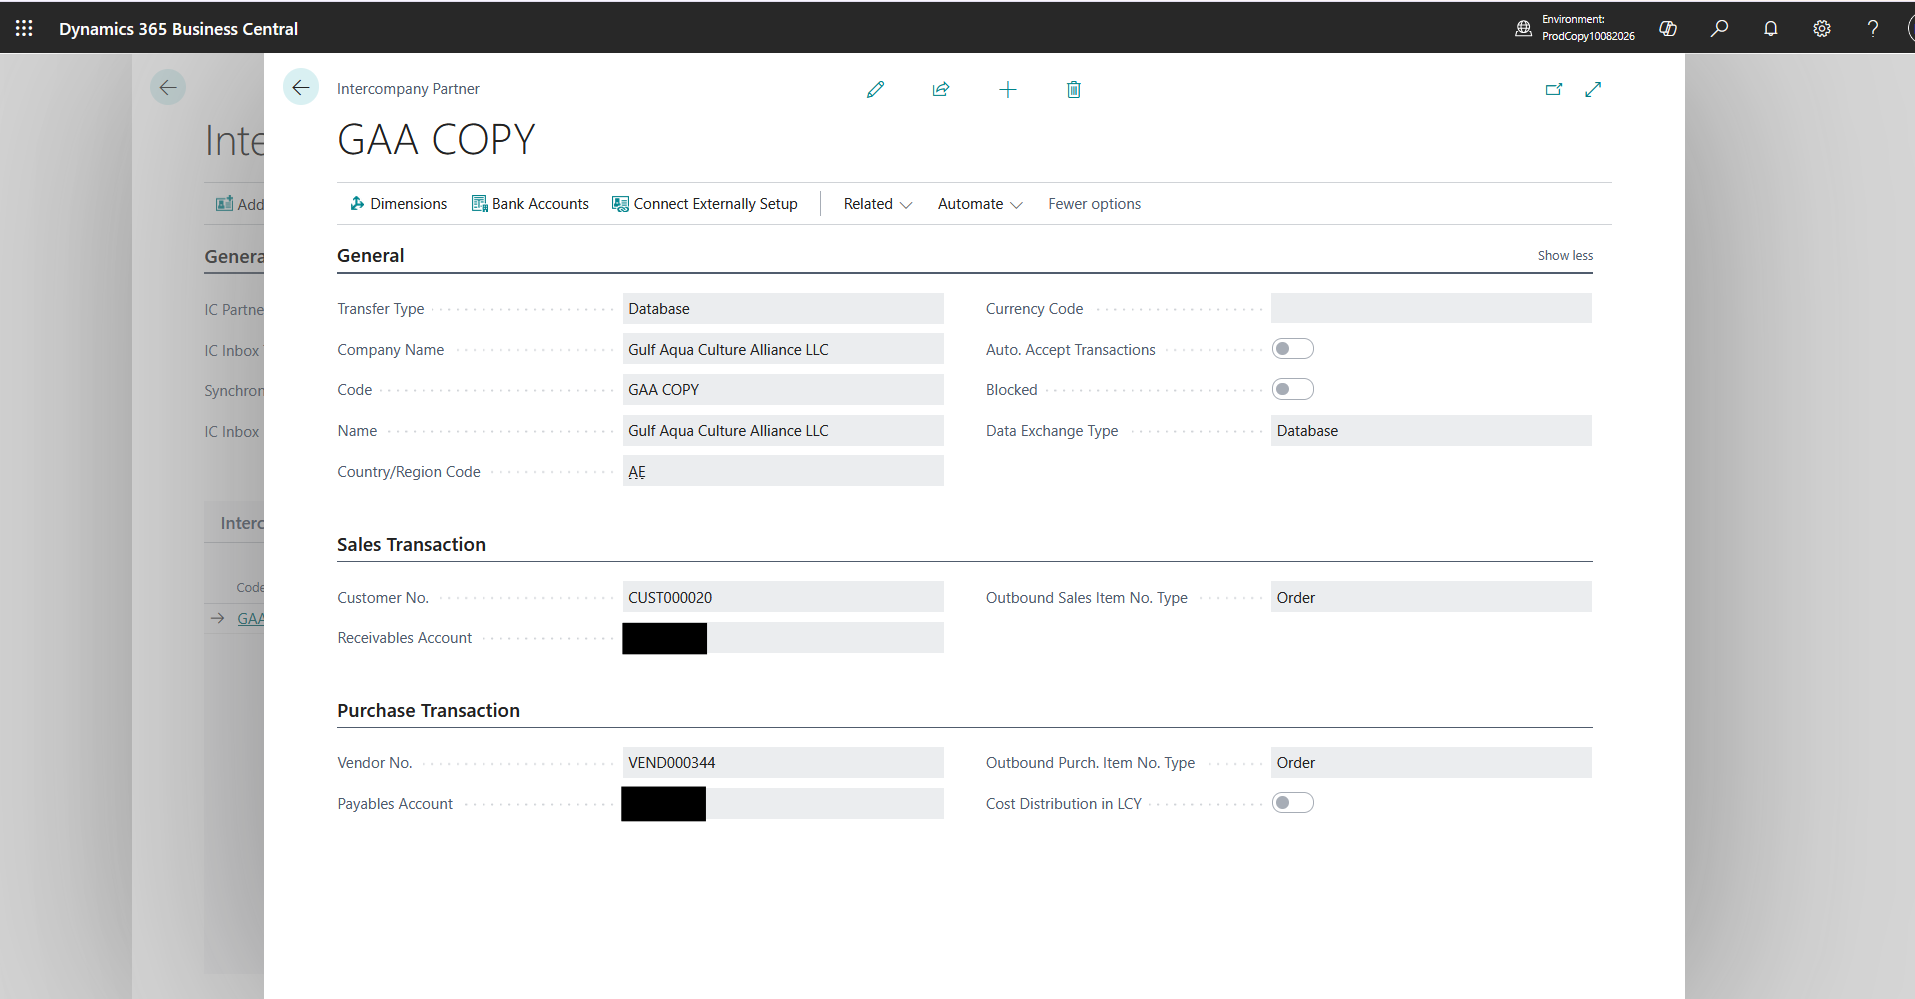1915x999 pixels.
Task: Open Data Exchange Type field
Action: (1431, 430)
